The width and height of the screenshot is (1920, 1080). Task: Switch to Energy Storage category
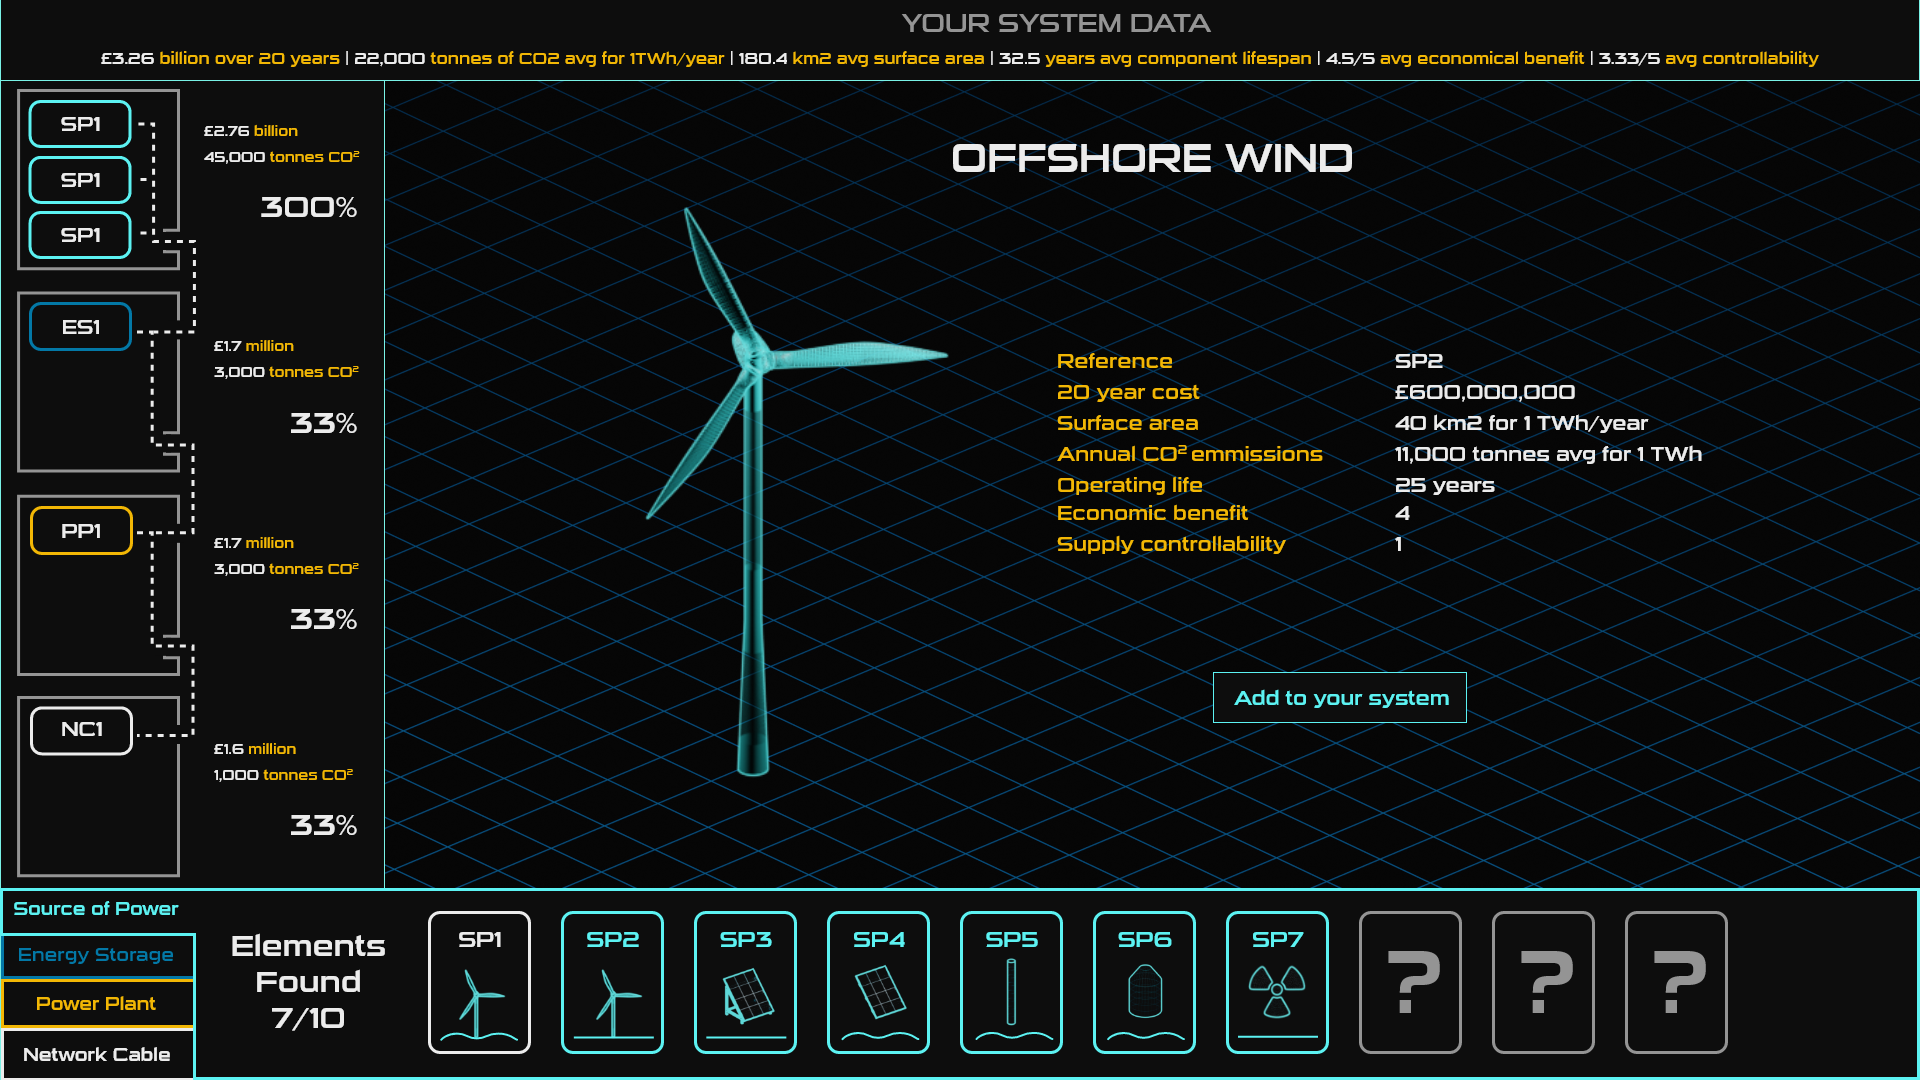[x=97, y=955]
